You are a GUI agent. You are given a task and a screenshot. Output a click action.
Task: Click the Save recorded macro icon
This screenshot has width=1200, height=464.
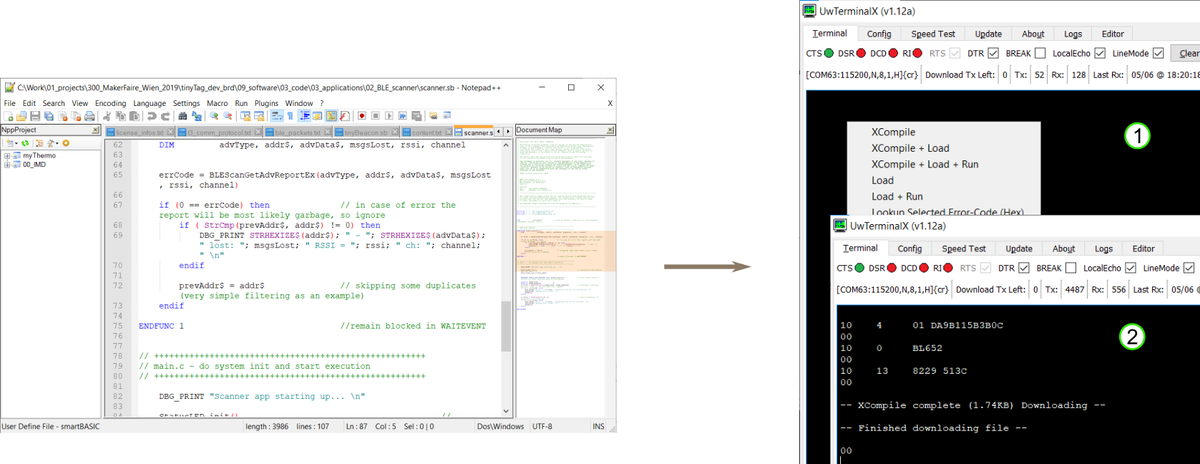(416, 116)
